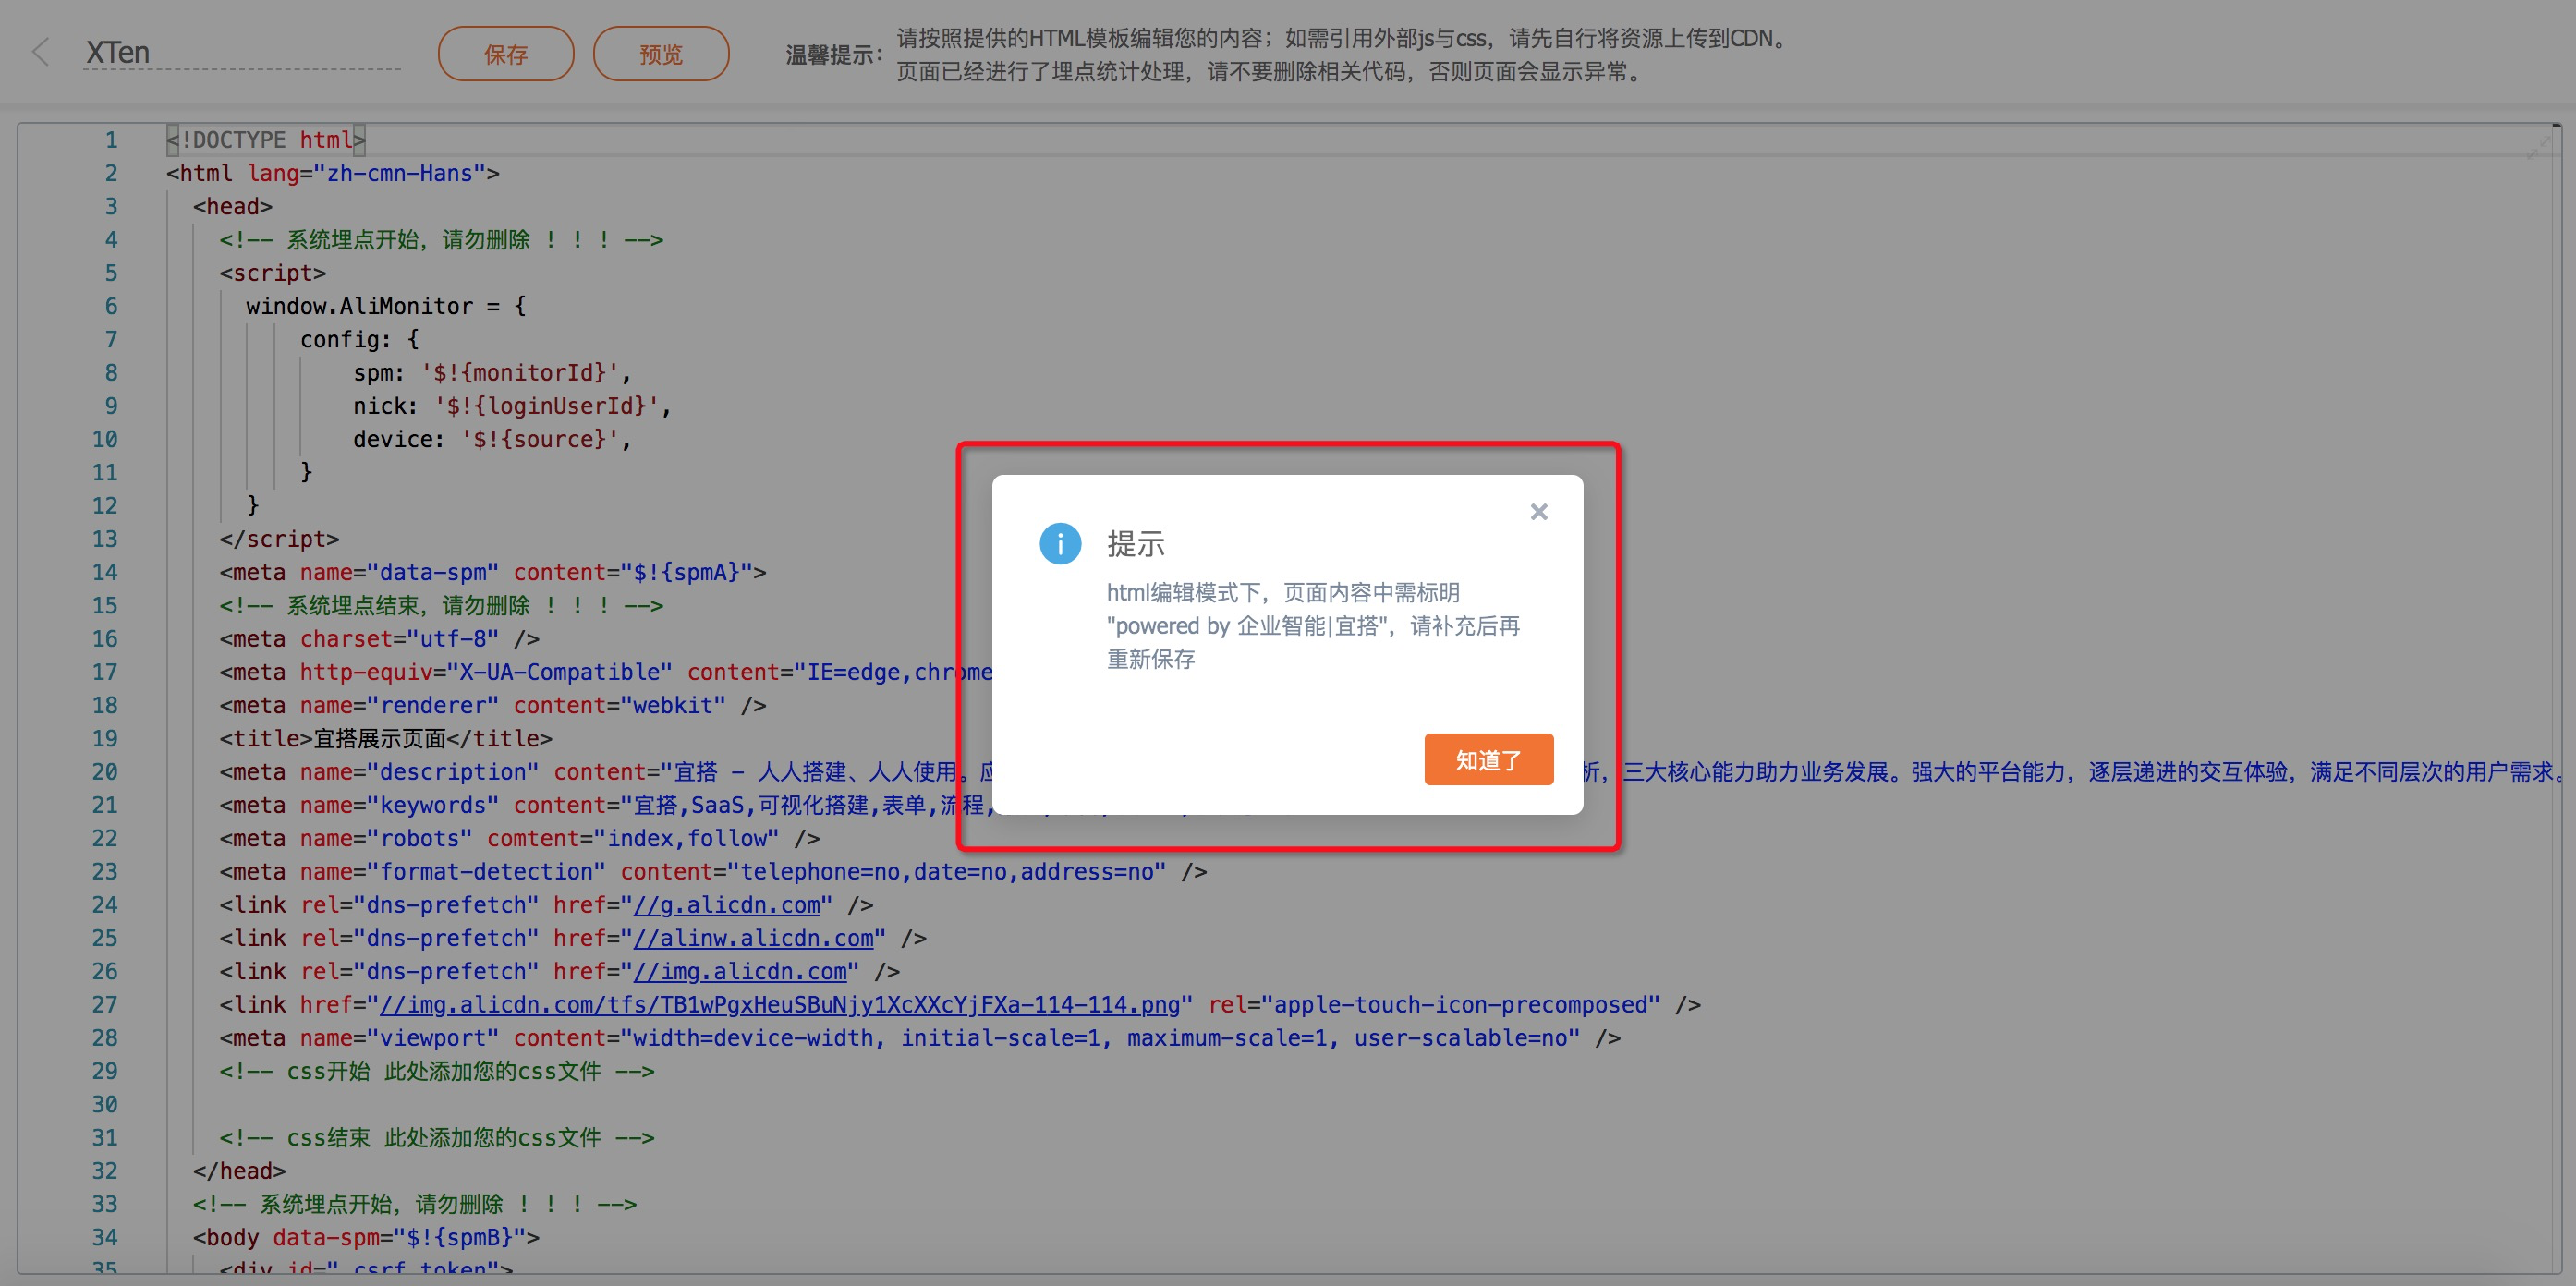Click the editor fullscreen expand icon
Screen dimensions: 2576x1286
click(x=2537, y=148)
